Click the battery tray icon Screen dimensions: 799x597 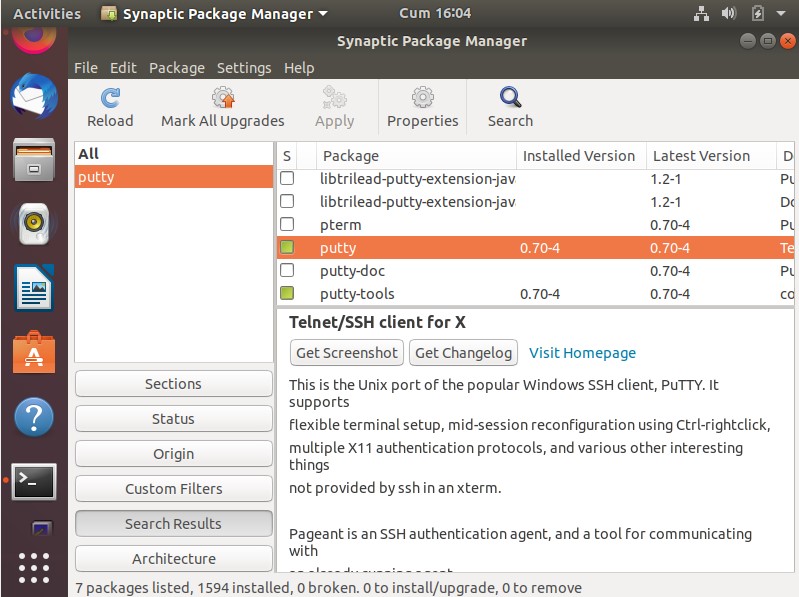[x=758, y=14]
